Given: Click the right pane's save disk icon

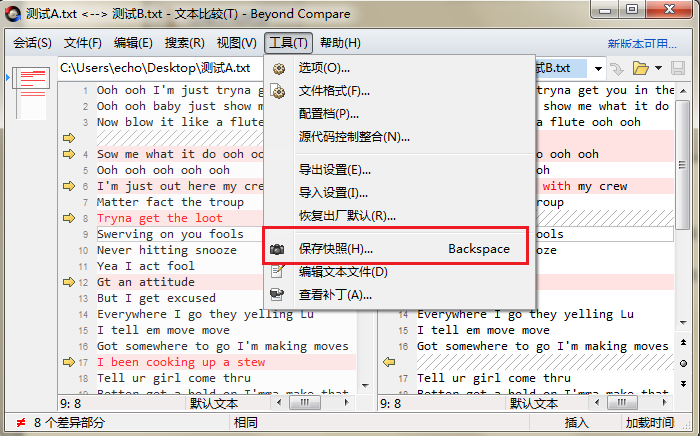Looking at the screenshot, I should (678, 68).
